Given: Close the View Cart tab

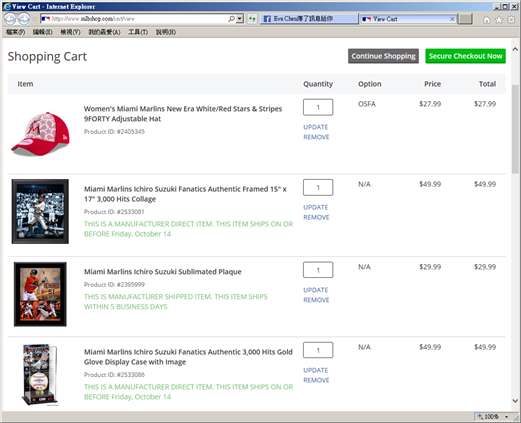Looking at the screenshot, I should [x=452, y=19].
